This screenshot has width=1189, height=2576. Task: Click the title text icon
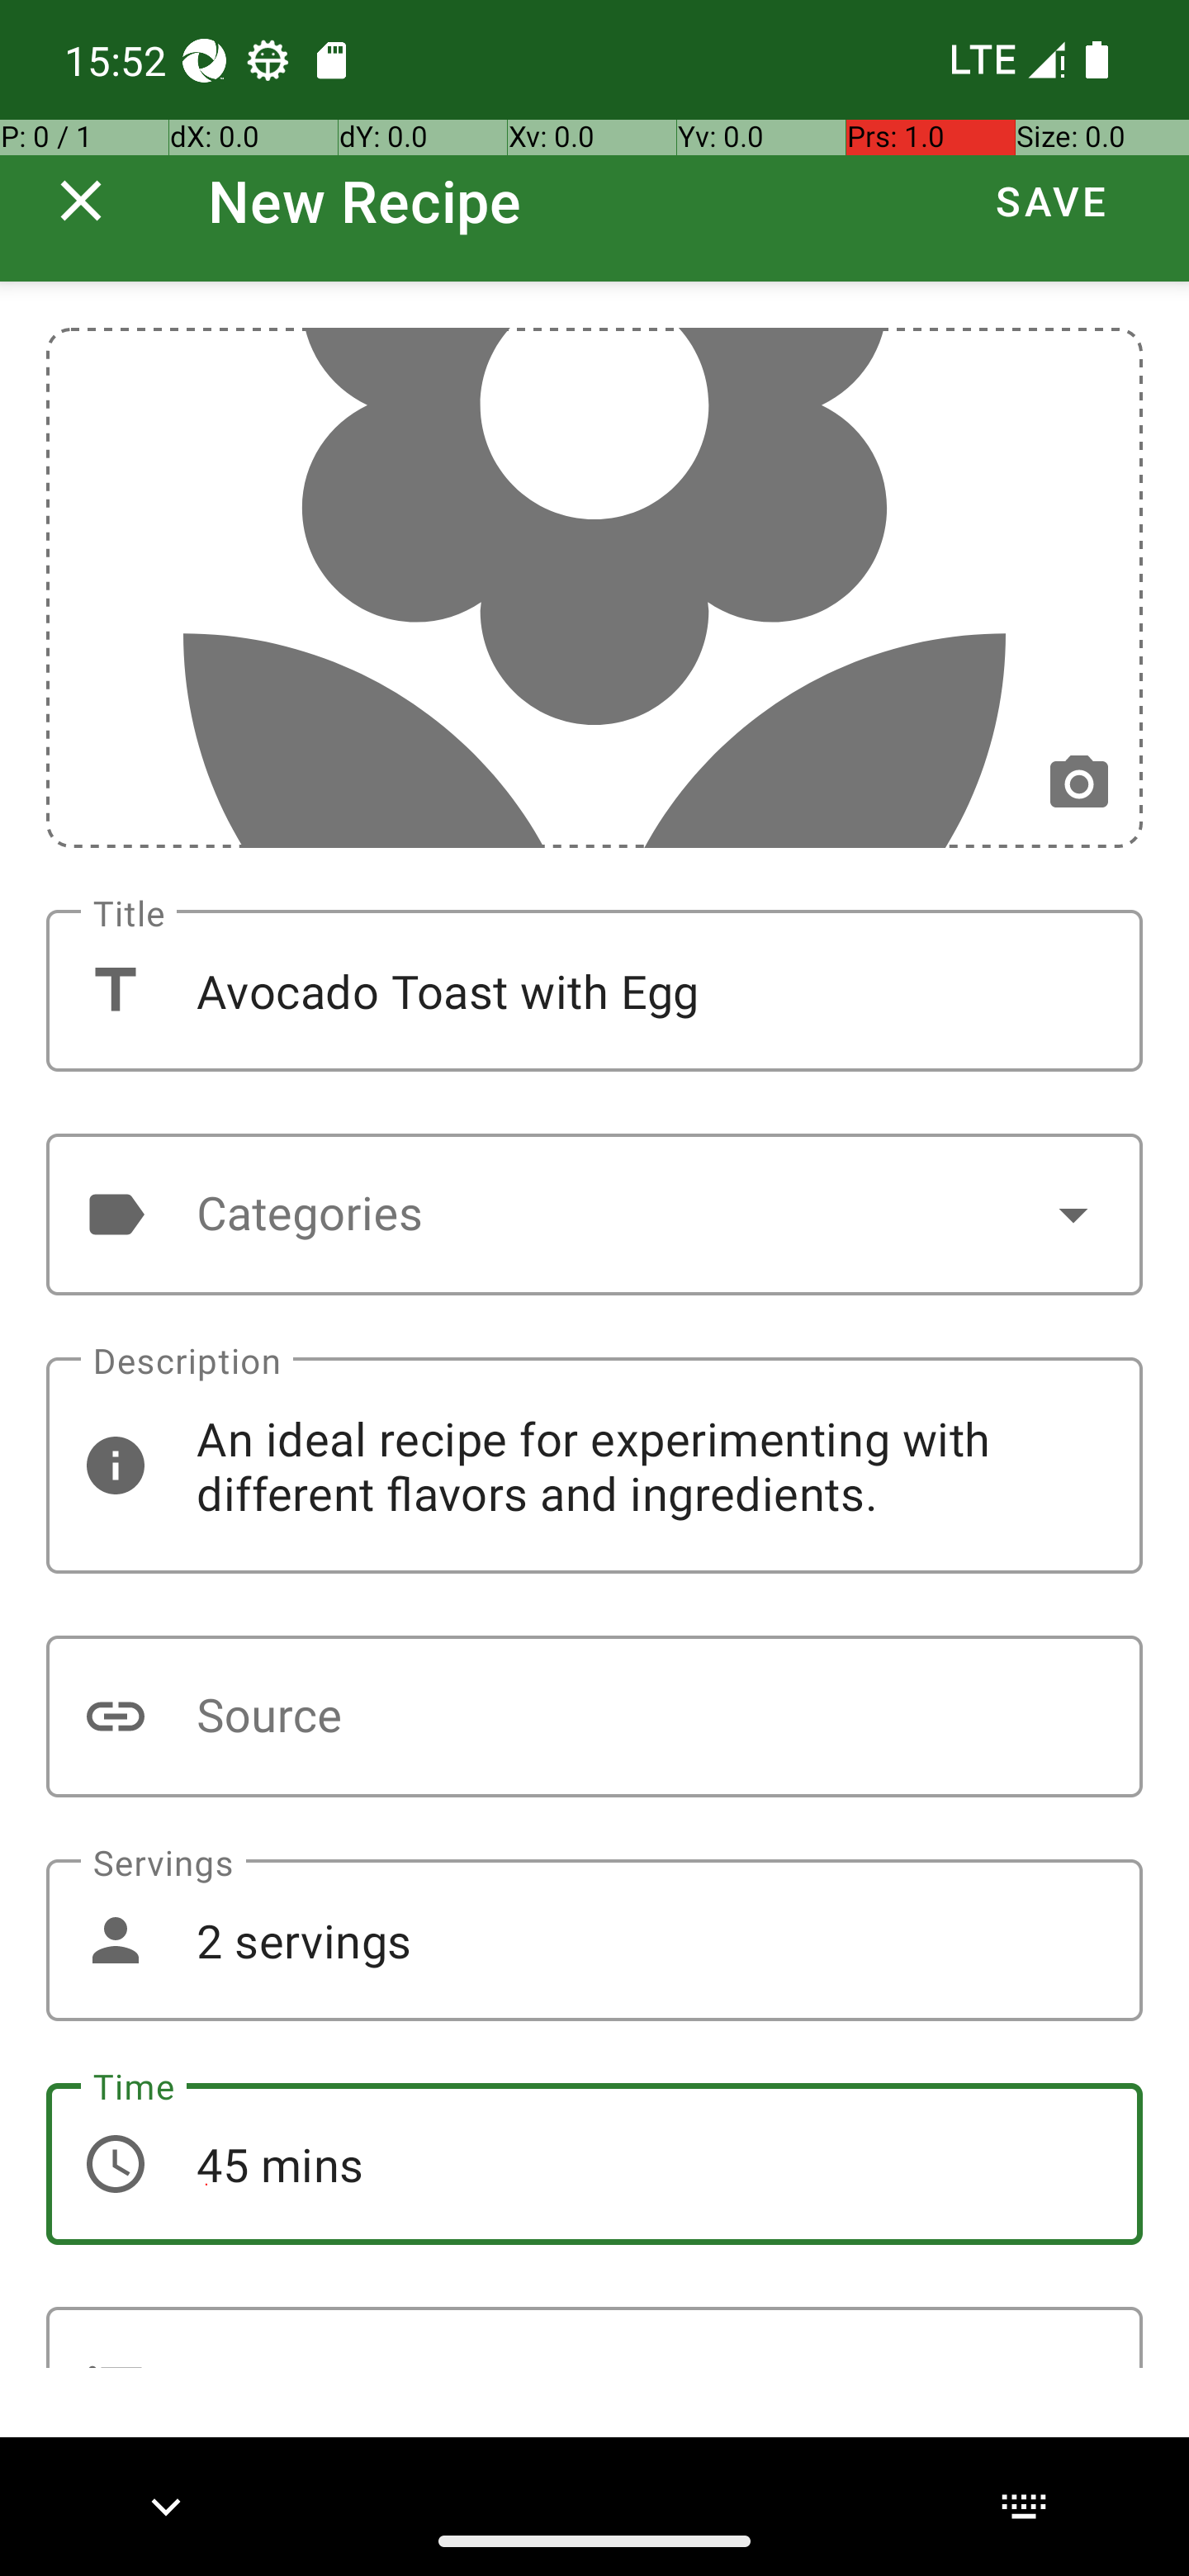[116, 990]
